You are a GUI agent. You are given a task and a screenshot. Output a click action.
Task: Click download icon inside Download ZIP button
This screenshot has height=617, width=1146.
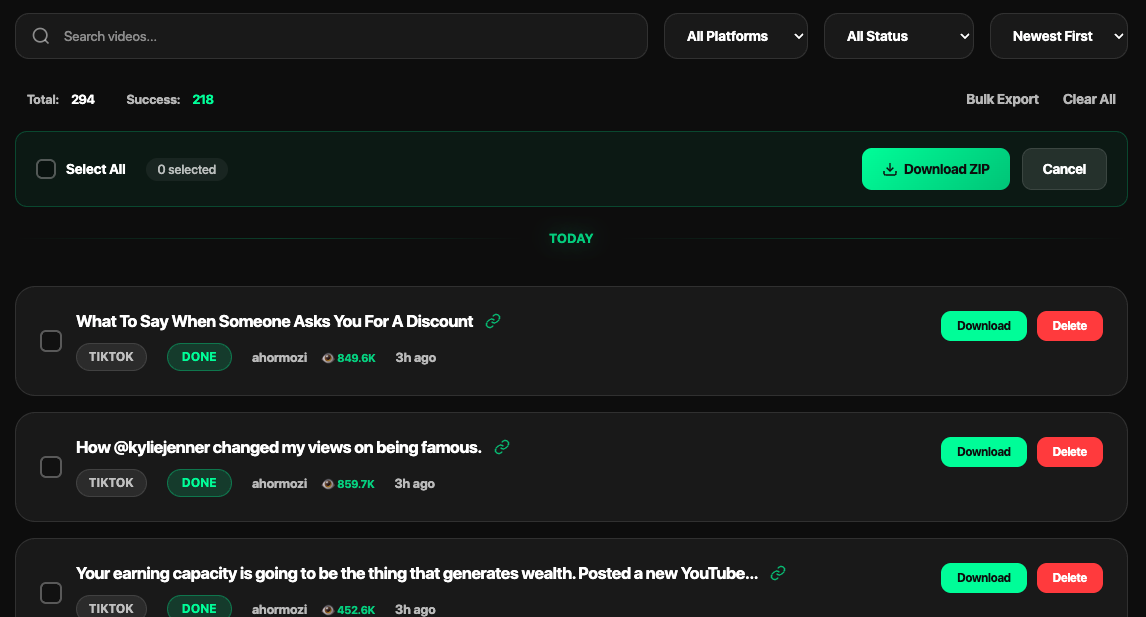(888, 169)
